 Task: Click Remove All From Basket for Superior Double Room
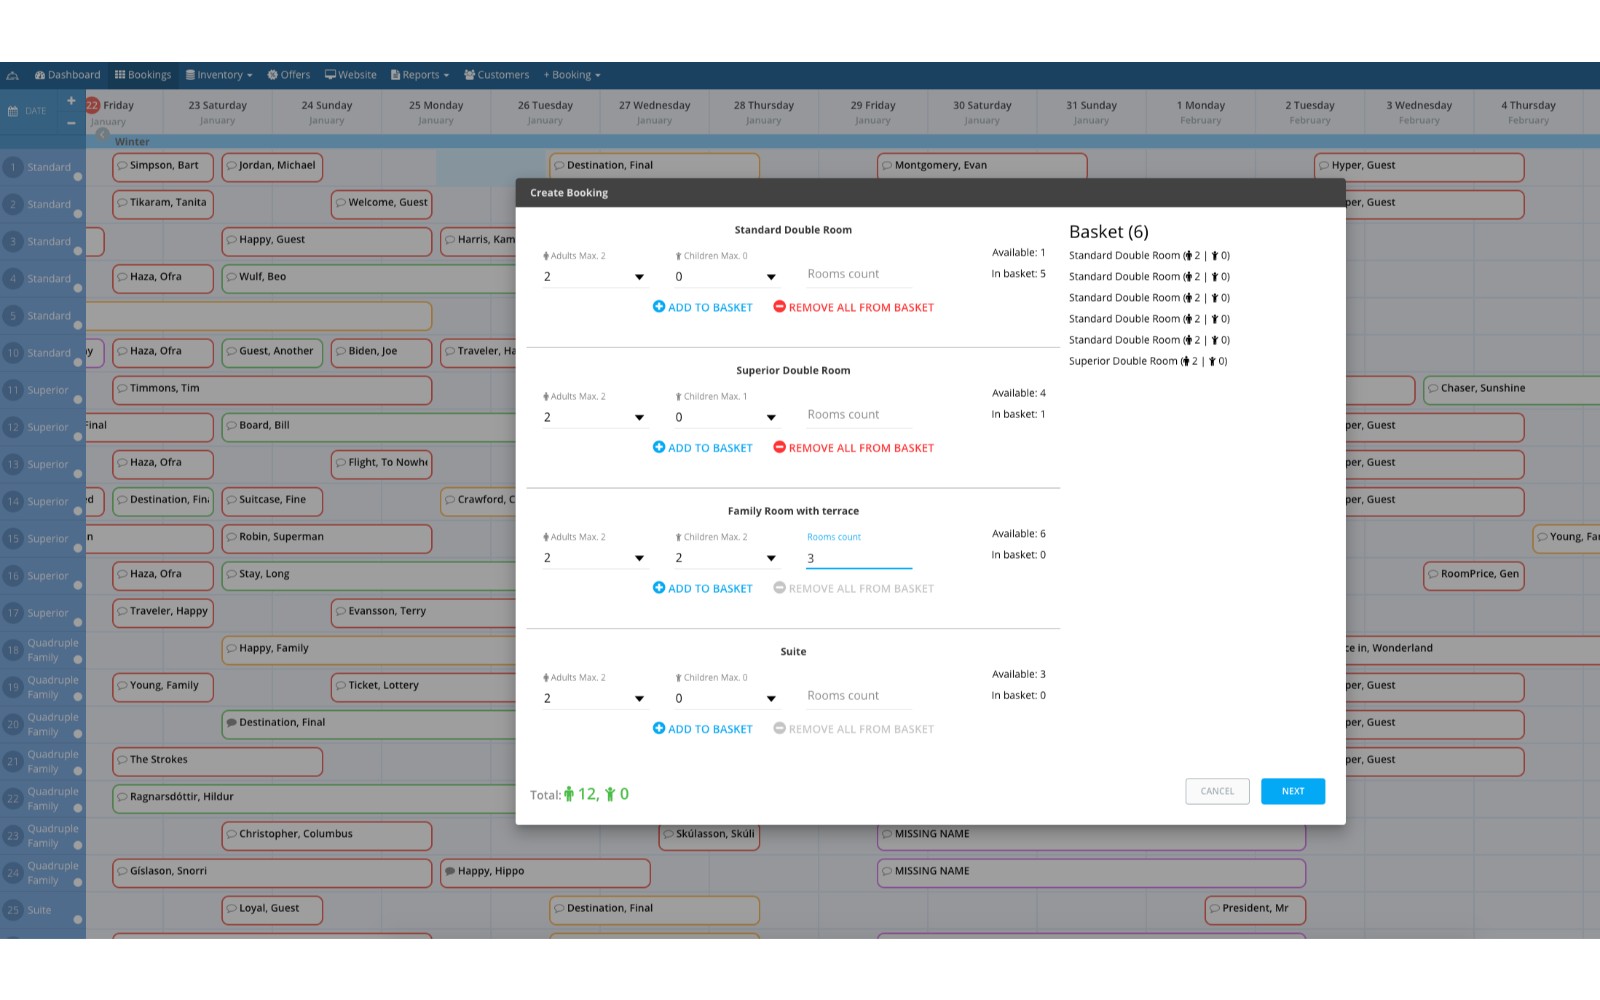tap(852, 447)
